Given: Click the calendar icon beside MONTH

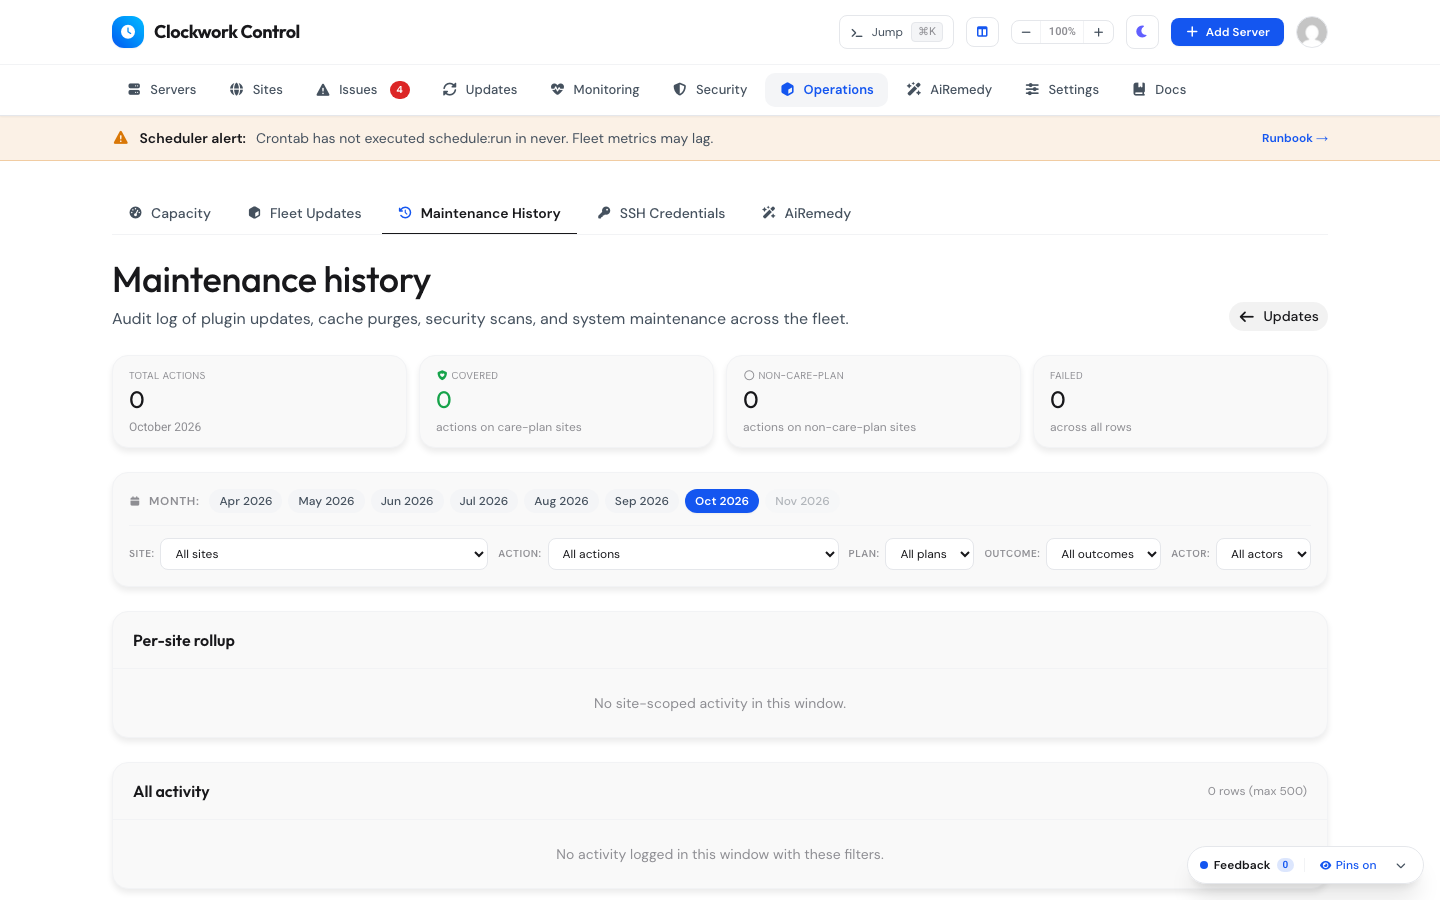Looking at the screenshot, I should pyautogui.click(x=135, y=501).
